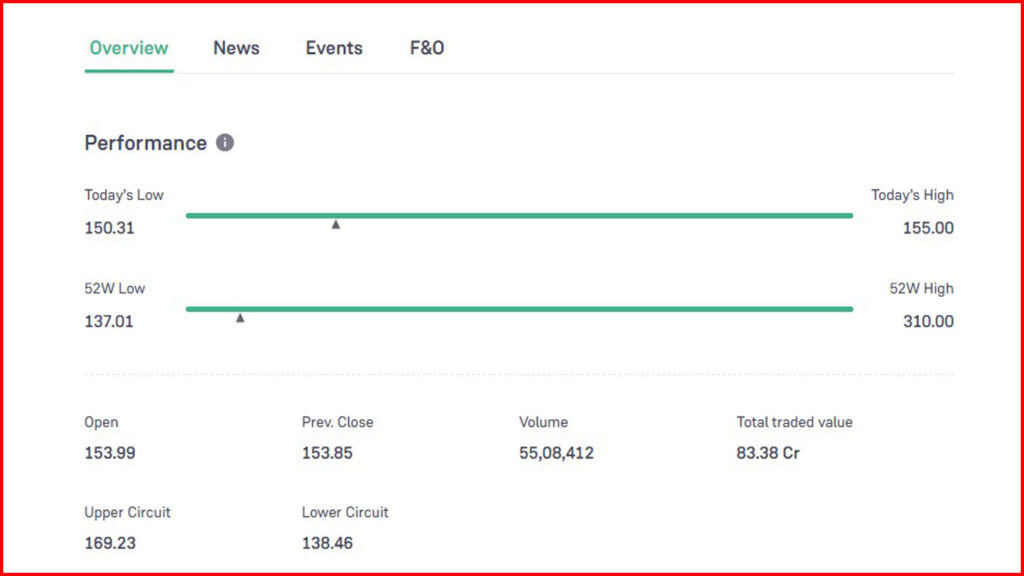
Task: Click the Prev. Close value 153.85
Action: [327, 453]
